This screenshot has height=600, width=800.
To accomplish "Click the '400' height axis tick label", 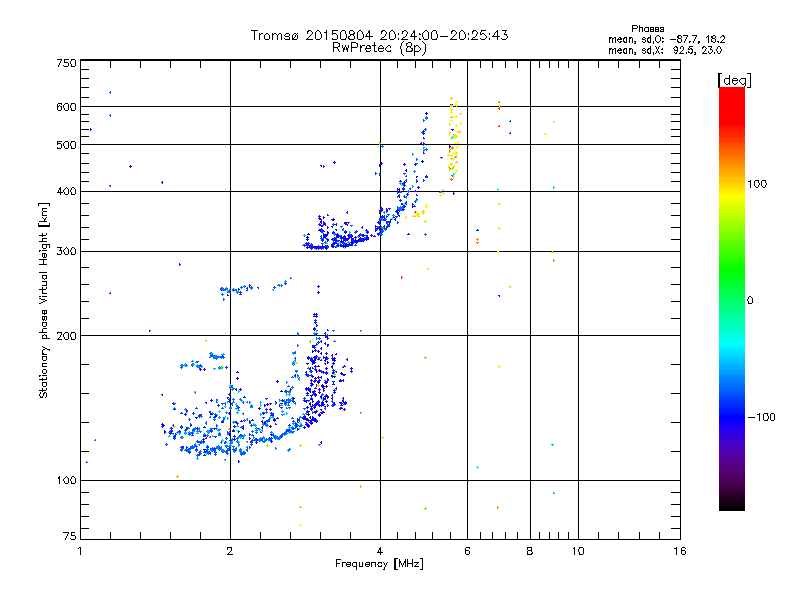I will pos(67,191).
